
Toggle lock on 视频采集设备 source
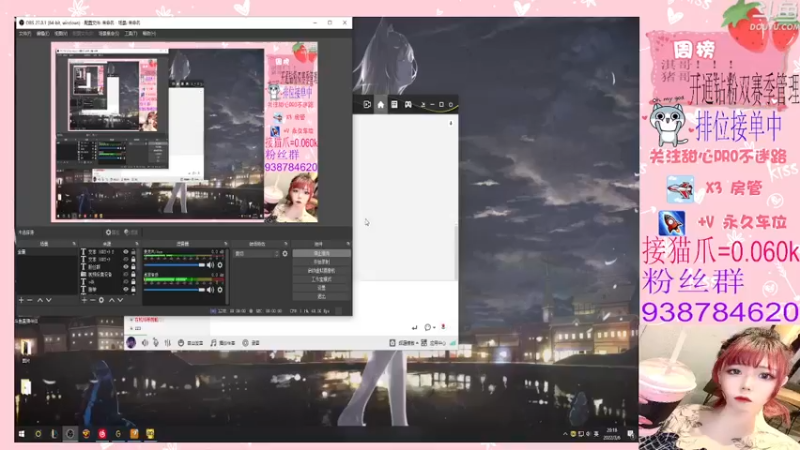133,274
